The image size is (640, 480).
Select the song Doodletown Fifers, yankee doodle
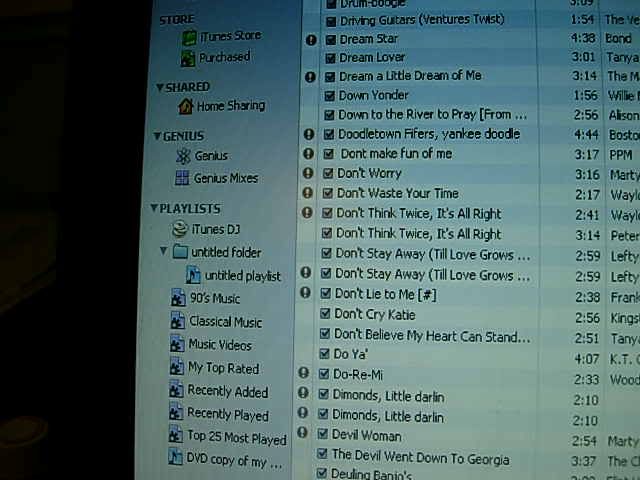click(x=429, y=134)
